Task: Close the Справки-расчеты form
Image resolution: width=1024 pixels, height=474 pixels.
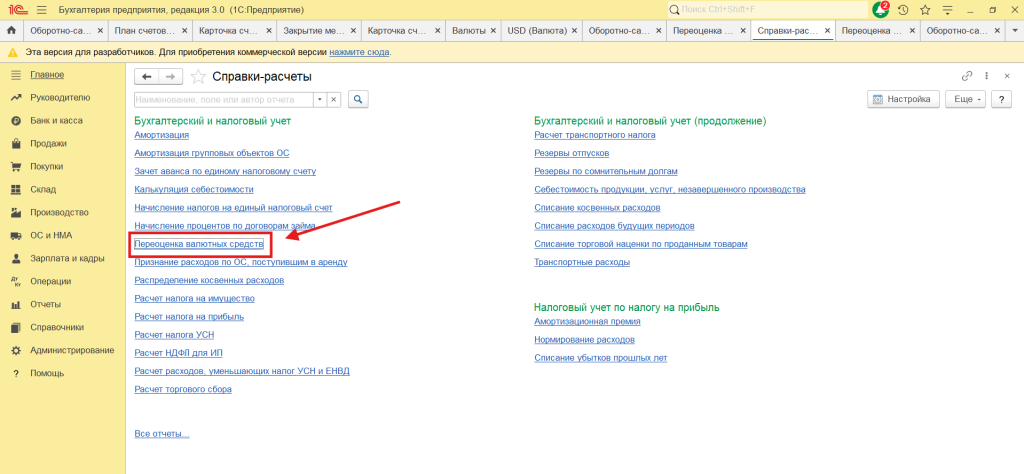Action: (x=1006, y=76)
